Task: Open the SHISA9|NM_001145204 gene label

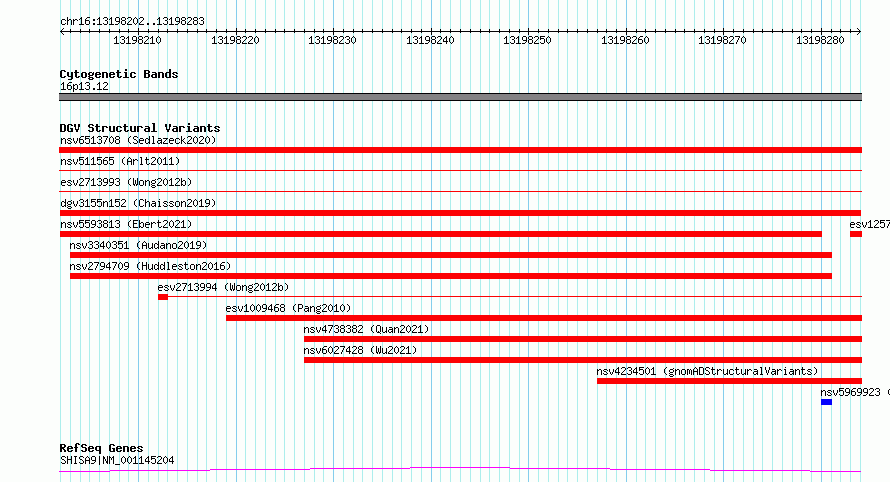Action: 117,460
